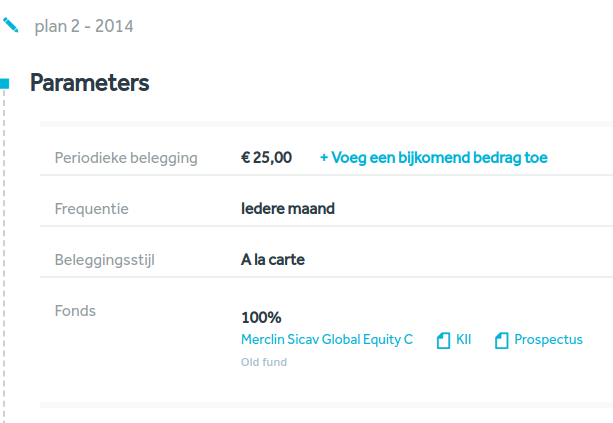
Task: Click the pencil edit icon beside plan name
Action: click(11, 24)
